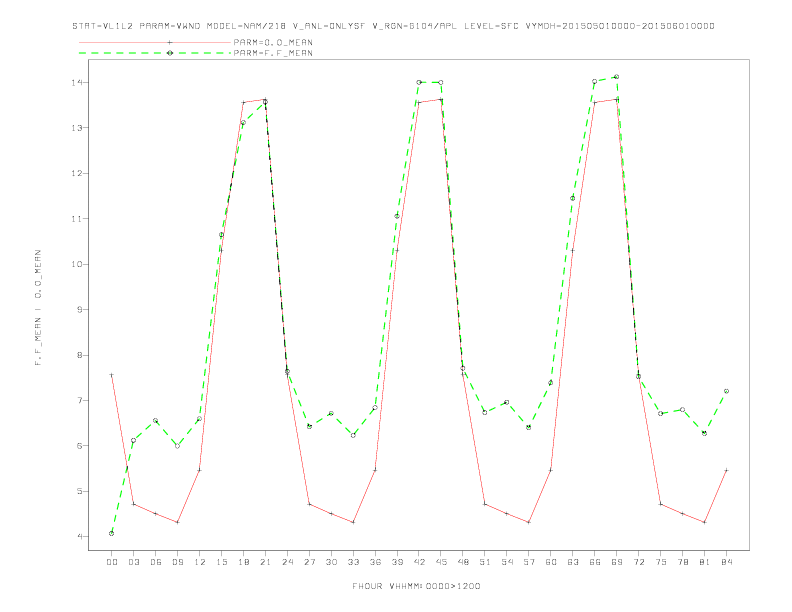Click y-axis tick label 12
Viewport: 792px width, 612px height.
[x=77, y=173]
